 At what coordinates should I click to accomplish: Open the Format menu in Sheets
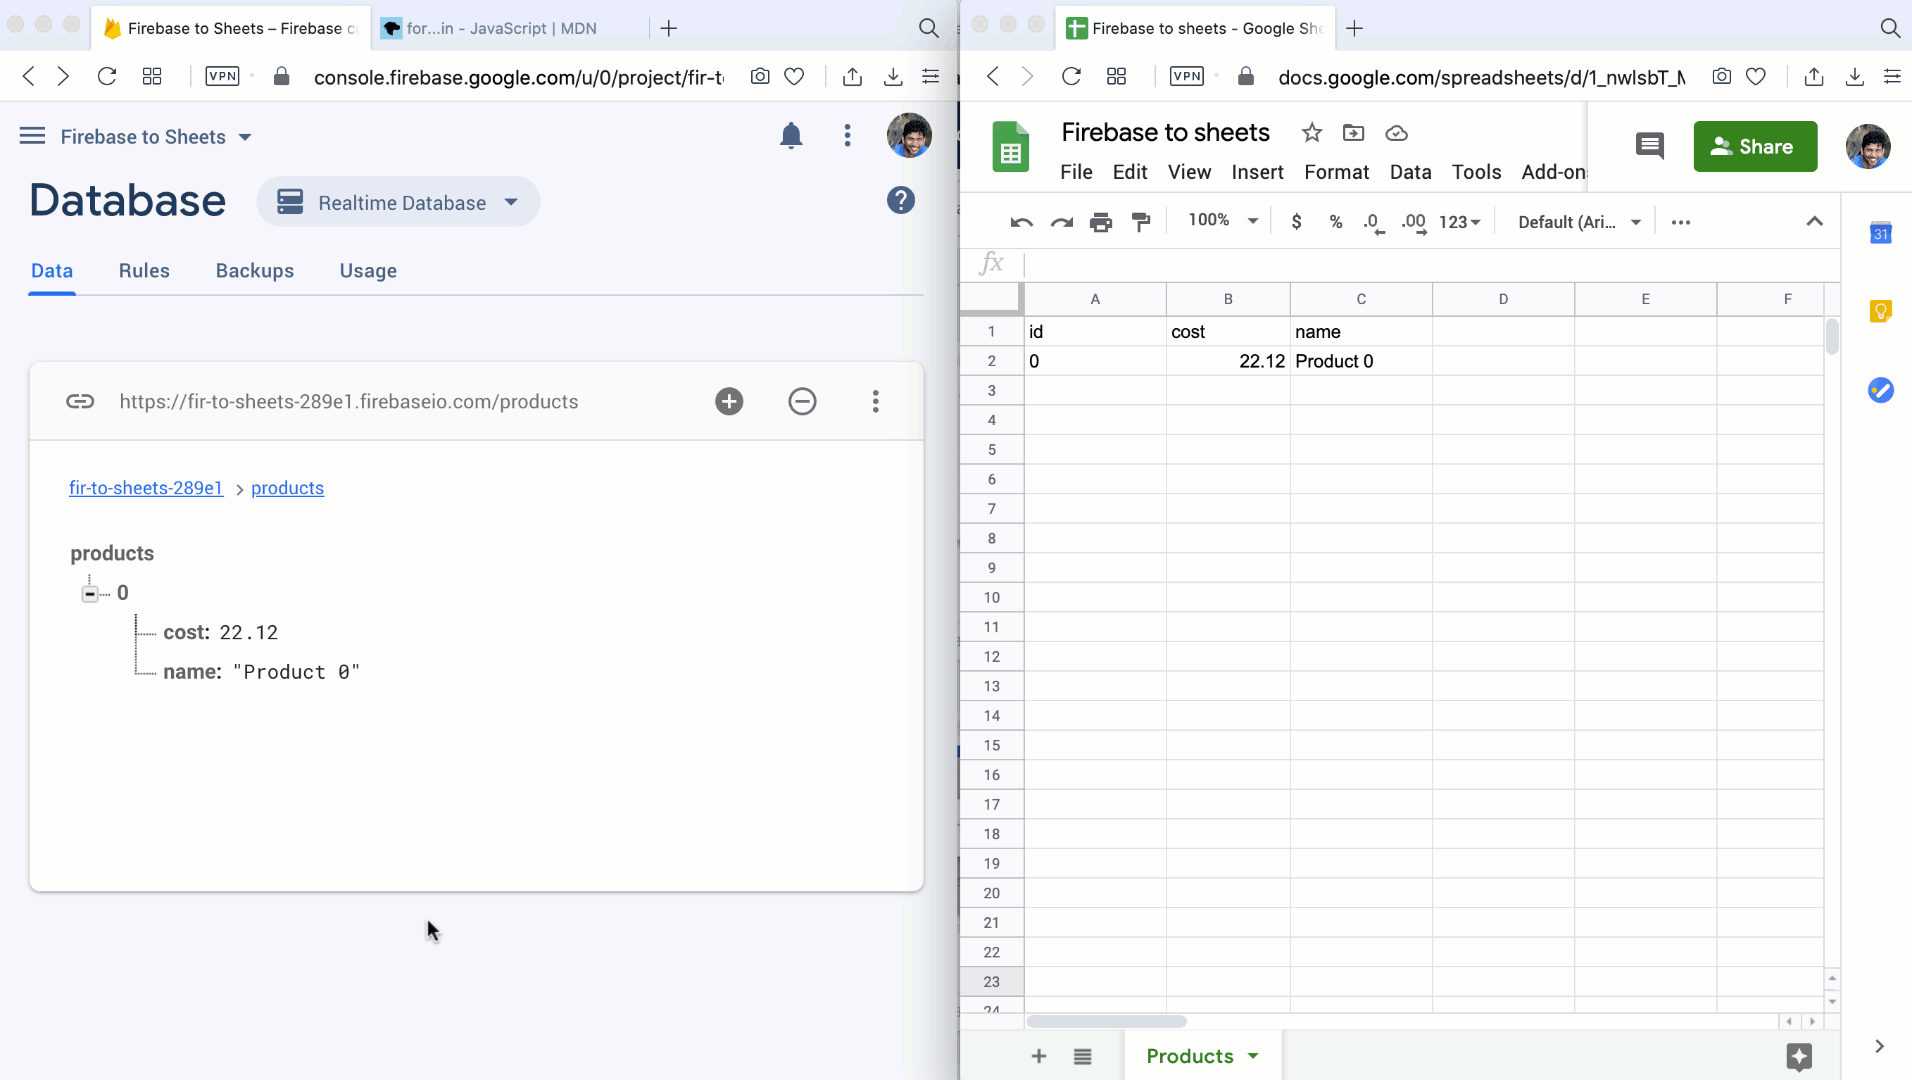point(1336,172)
